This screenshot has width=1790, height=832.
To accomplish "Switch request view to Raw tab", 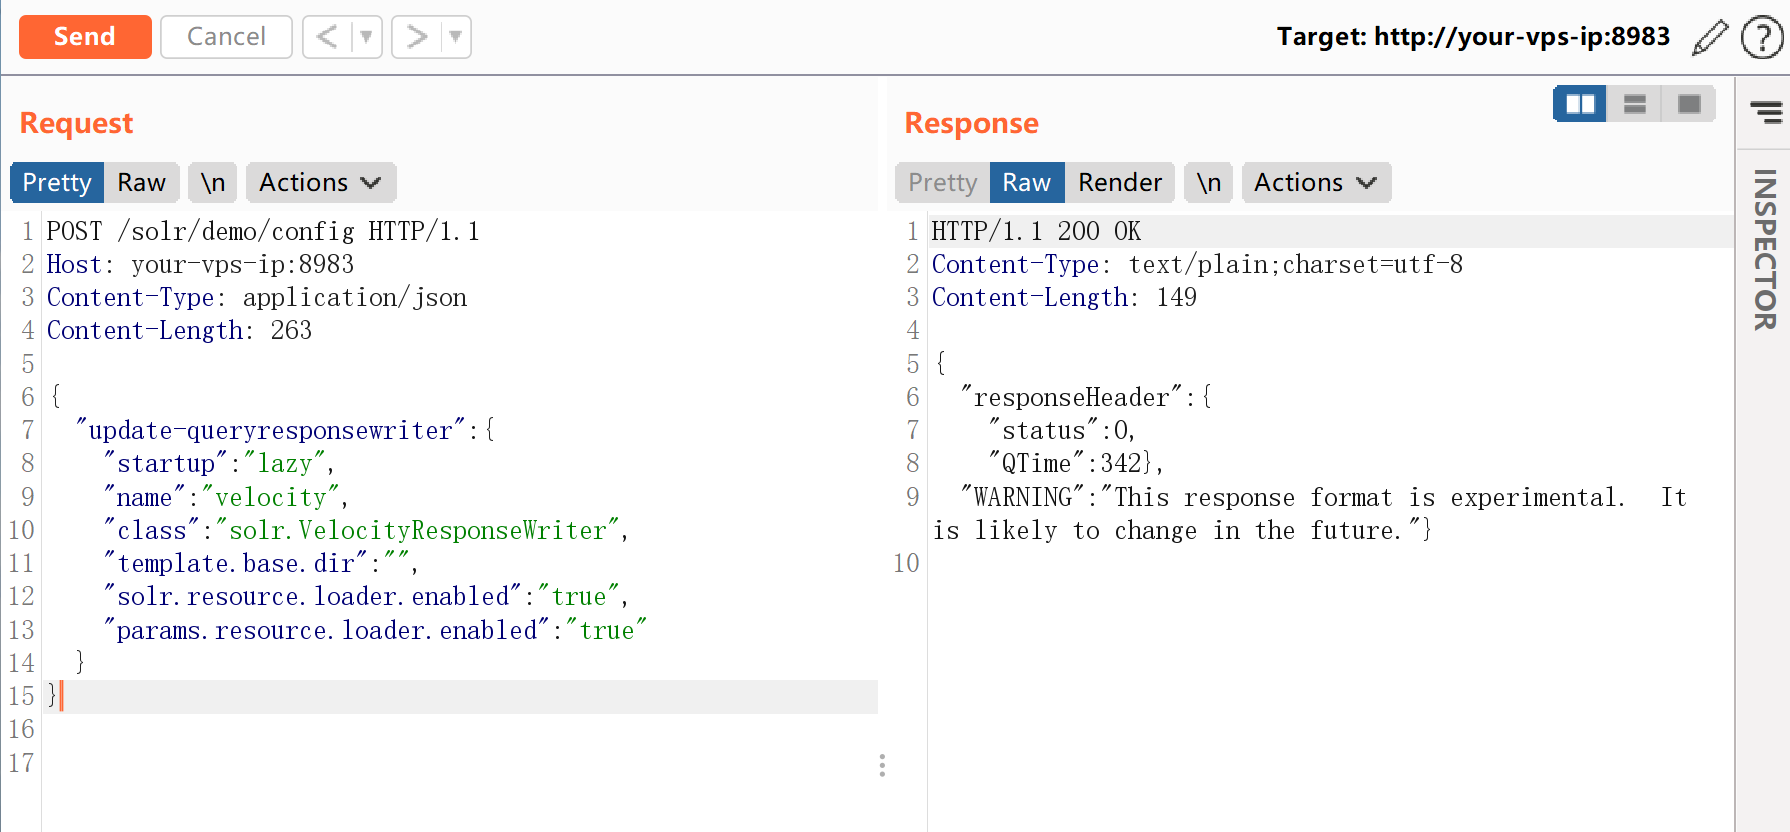I will coord(141,183).
